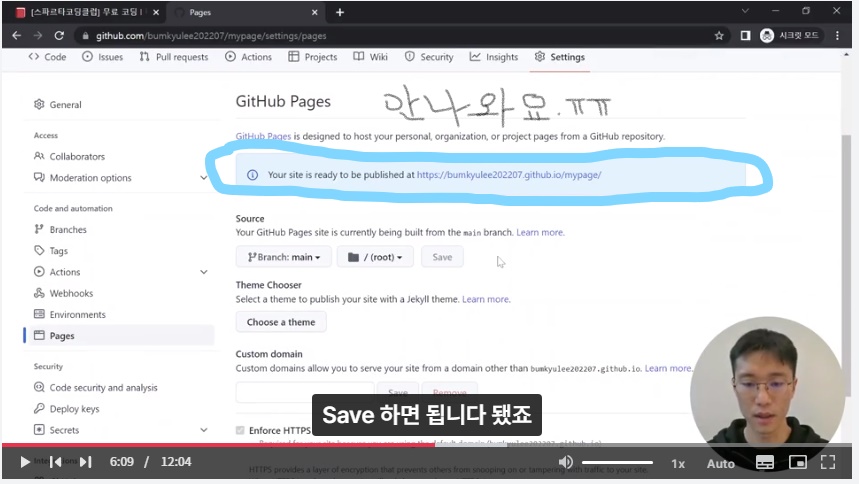Open incognito profile 시크릿 모드
This screenshot has width=859, height=484.
pos(789,36)
